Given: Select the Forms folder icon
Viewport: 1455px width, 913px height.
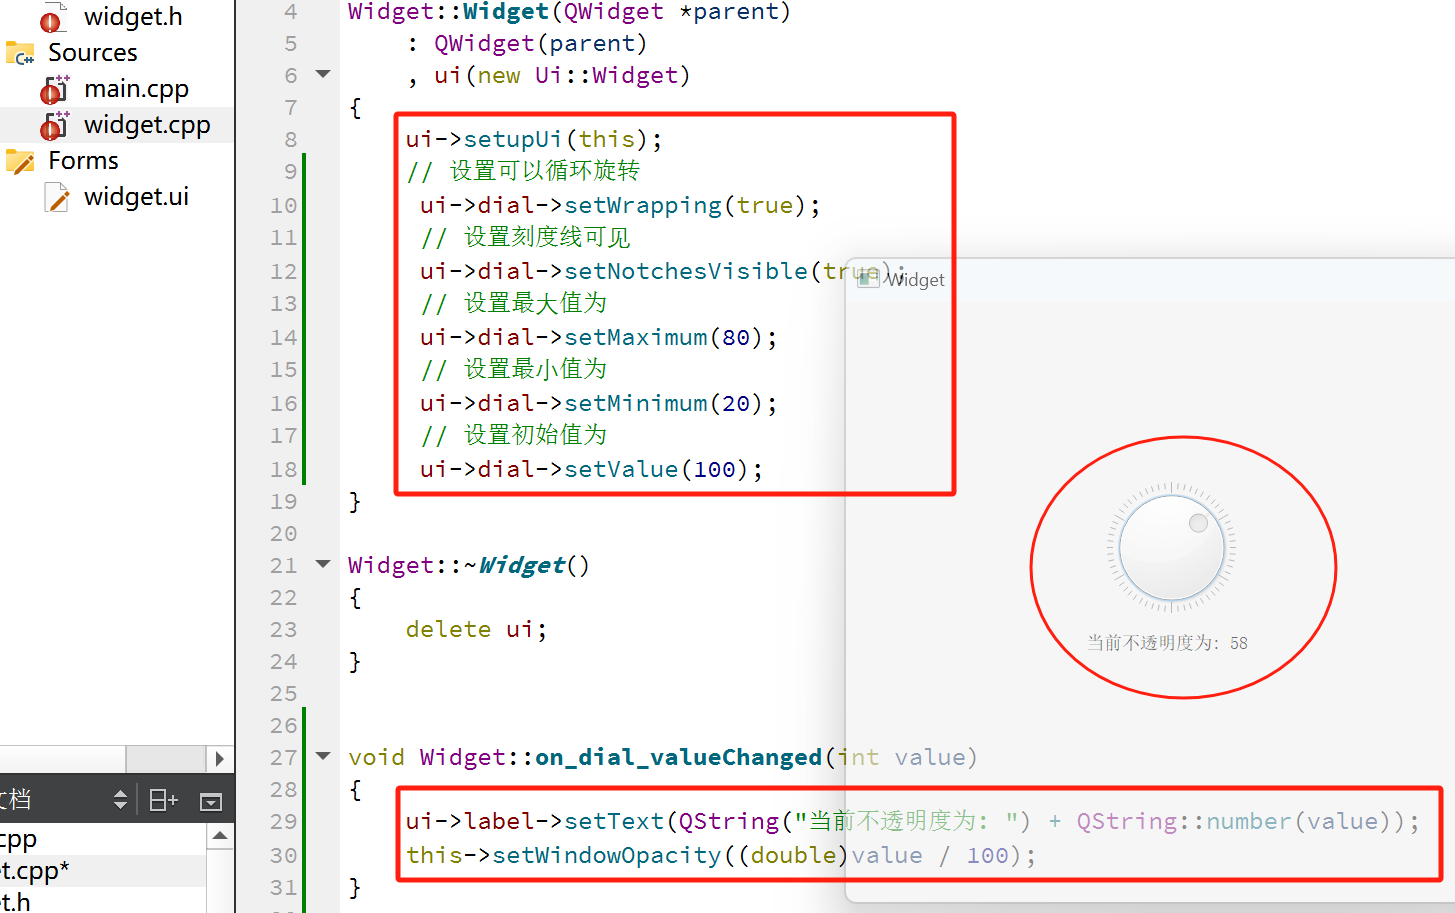Looking at the screenshot, I should tap(20, 161).
